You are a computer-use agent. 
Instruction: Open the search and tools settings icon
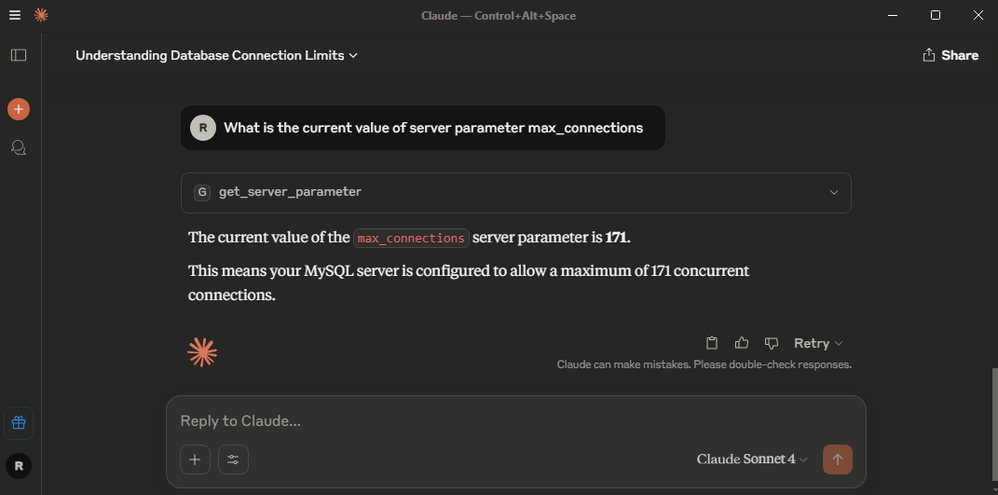(233, 459)
